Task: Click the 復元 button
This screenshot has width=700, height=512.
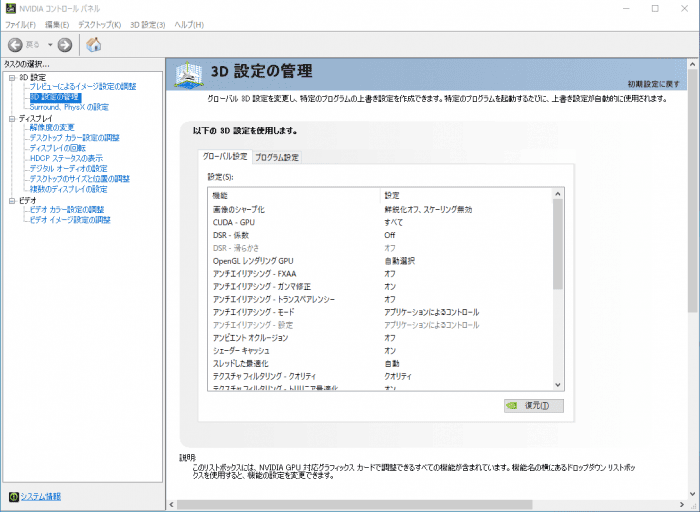Action: click(534, 406)
